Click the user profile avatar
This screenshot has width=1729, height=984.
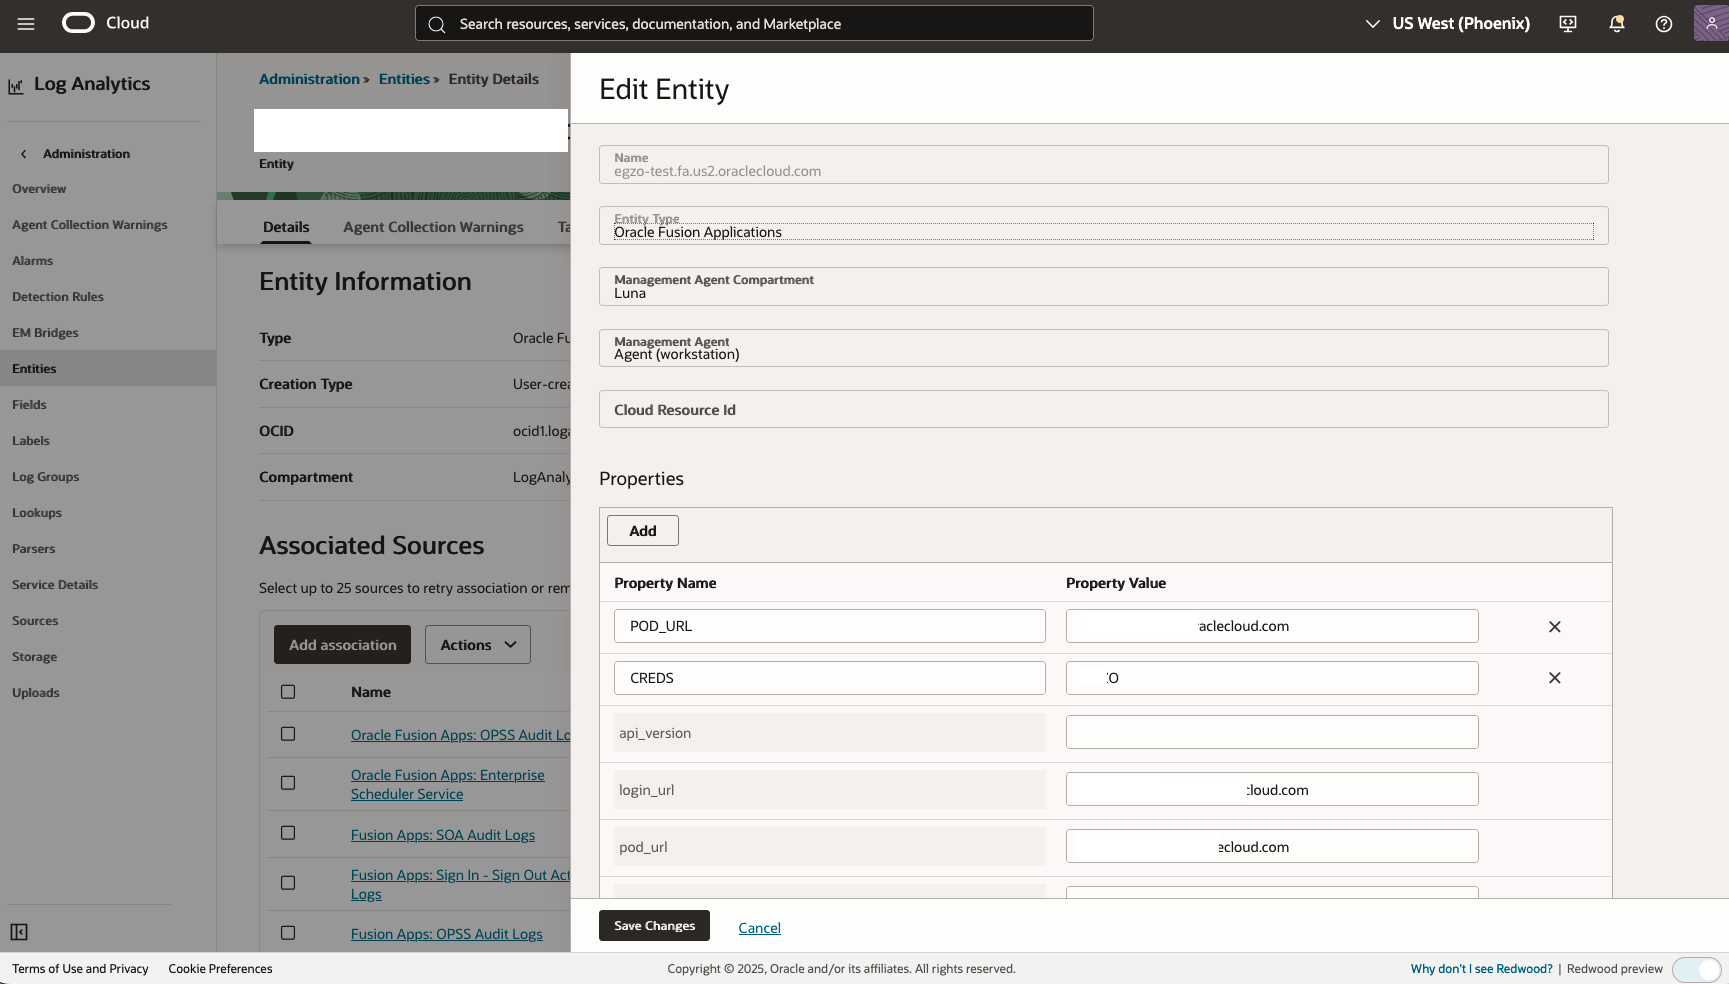tap(1710, 23)
